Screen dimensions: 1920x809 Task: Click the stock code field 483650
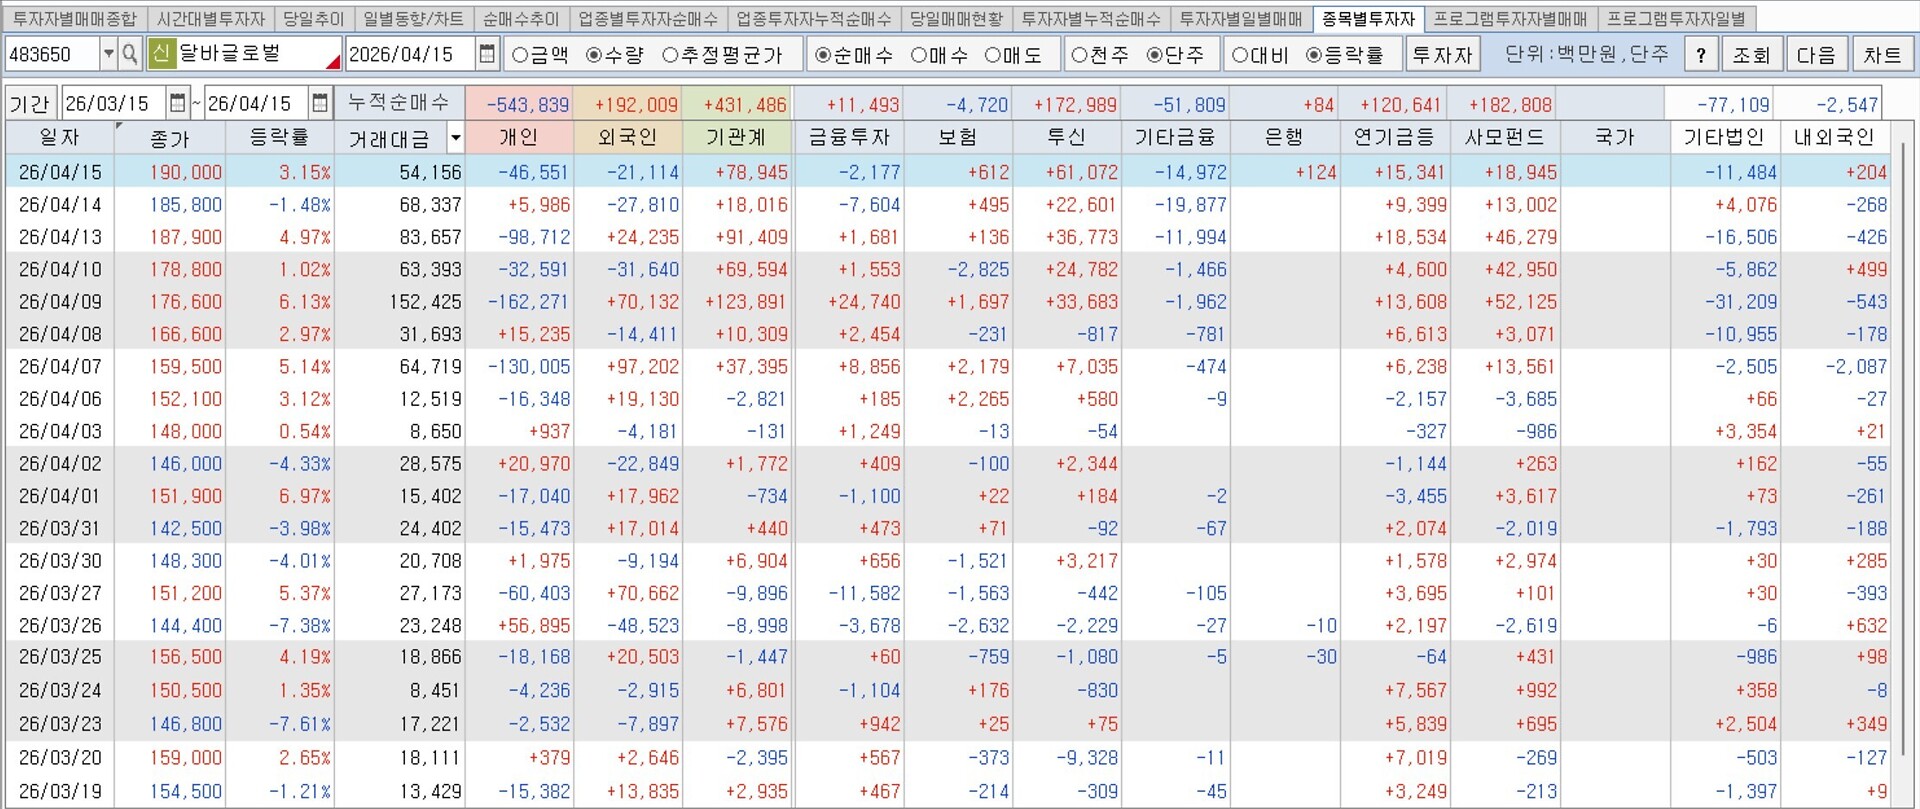[x=53, y=54]
